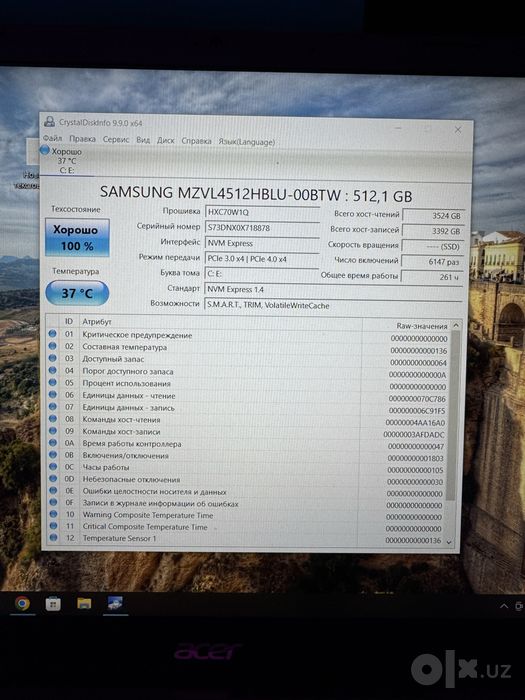Click status icon for Записи в журнале row
The image size is (525, 700).
pos(53,502)
